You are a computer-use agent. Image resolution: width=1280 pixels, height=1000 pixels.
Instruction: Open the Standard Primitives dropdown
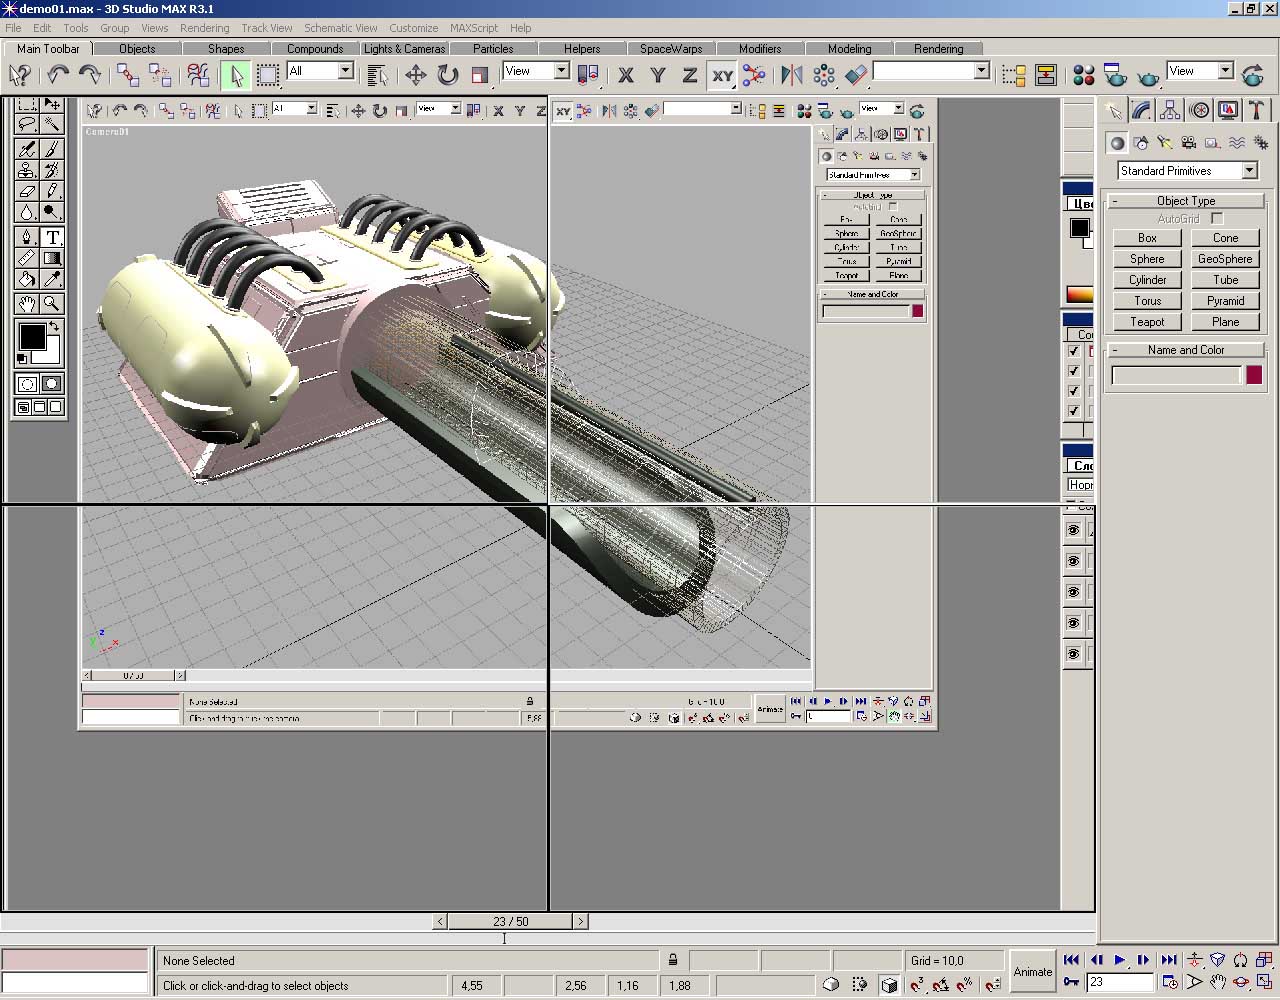coord(1249,171)
